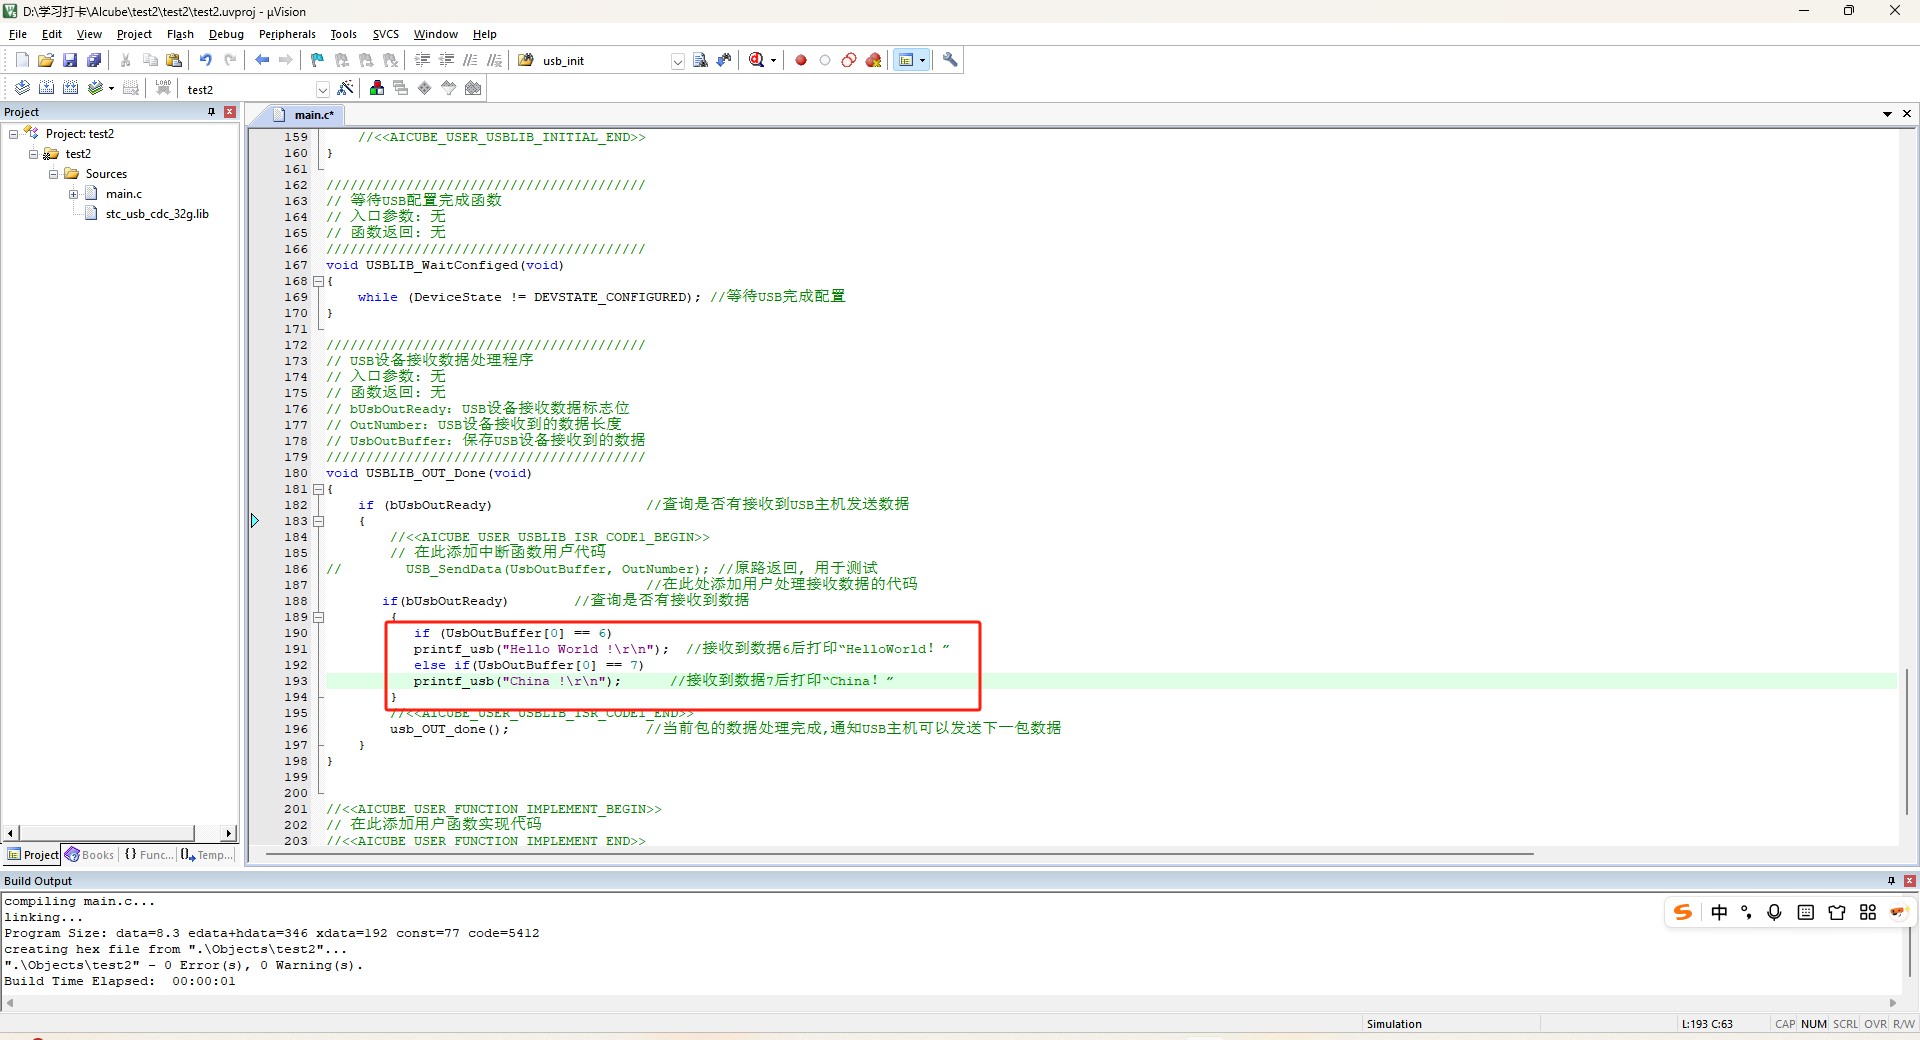Comment the selected code lines

[470, 60]
